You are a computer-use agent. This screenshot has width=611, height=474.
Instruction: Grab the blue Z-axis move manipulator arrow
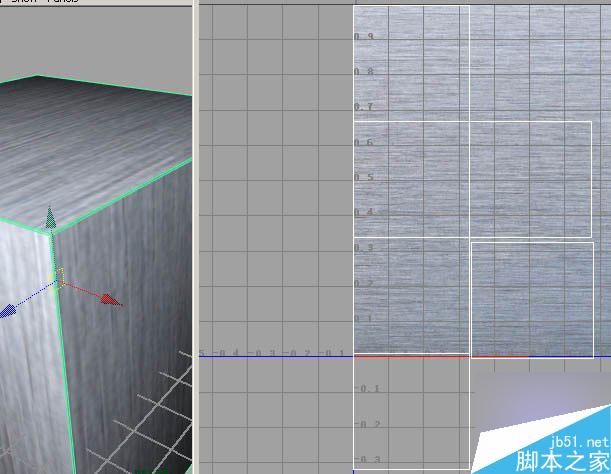click(x=7, y=311)
